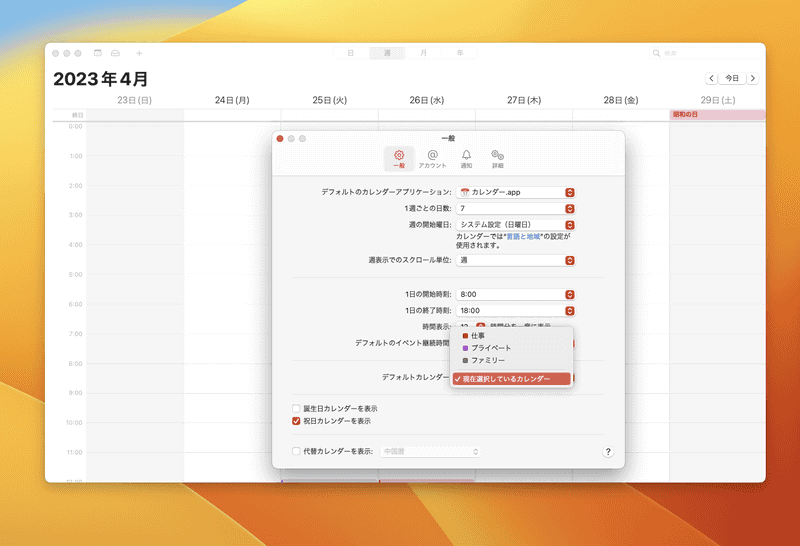Click the 28日(金) day header
800x546 pixels.
tap(621, 100)
